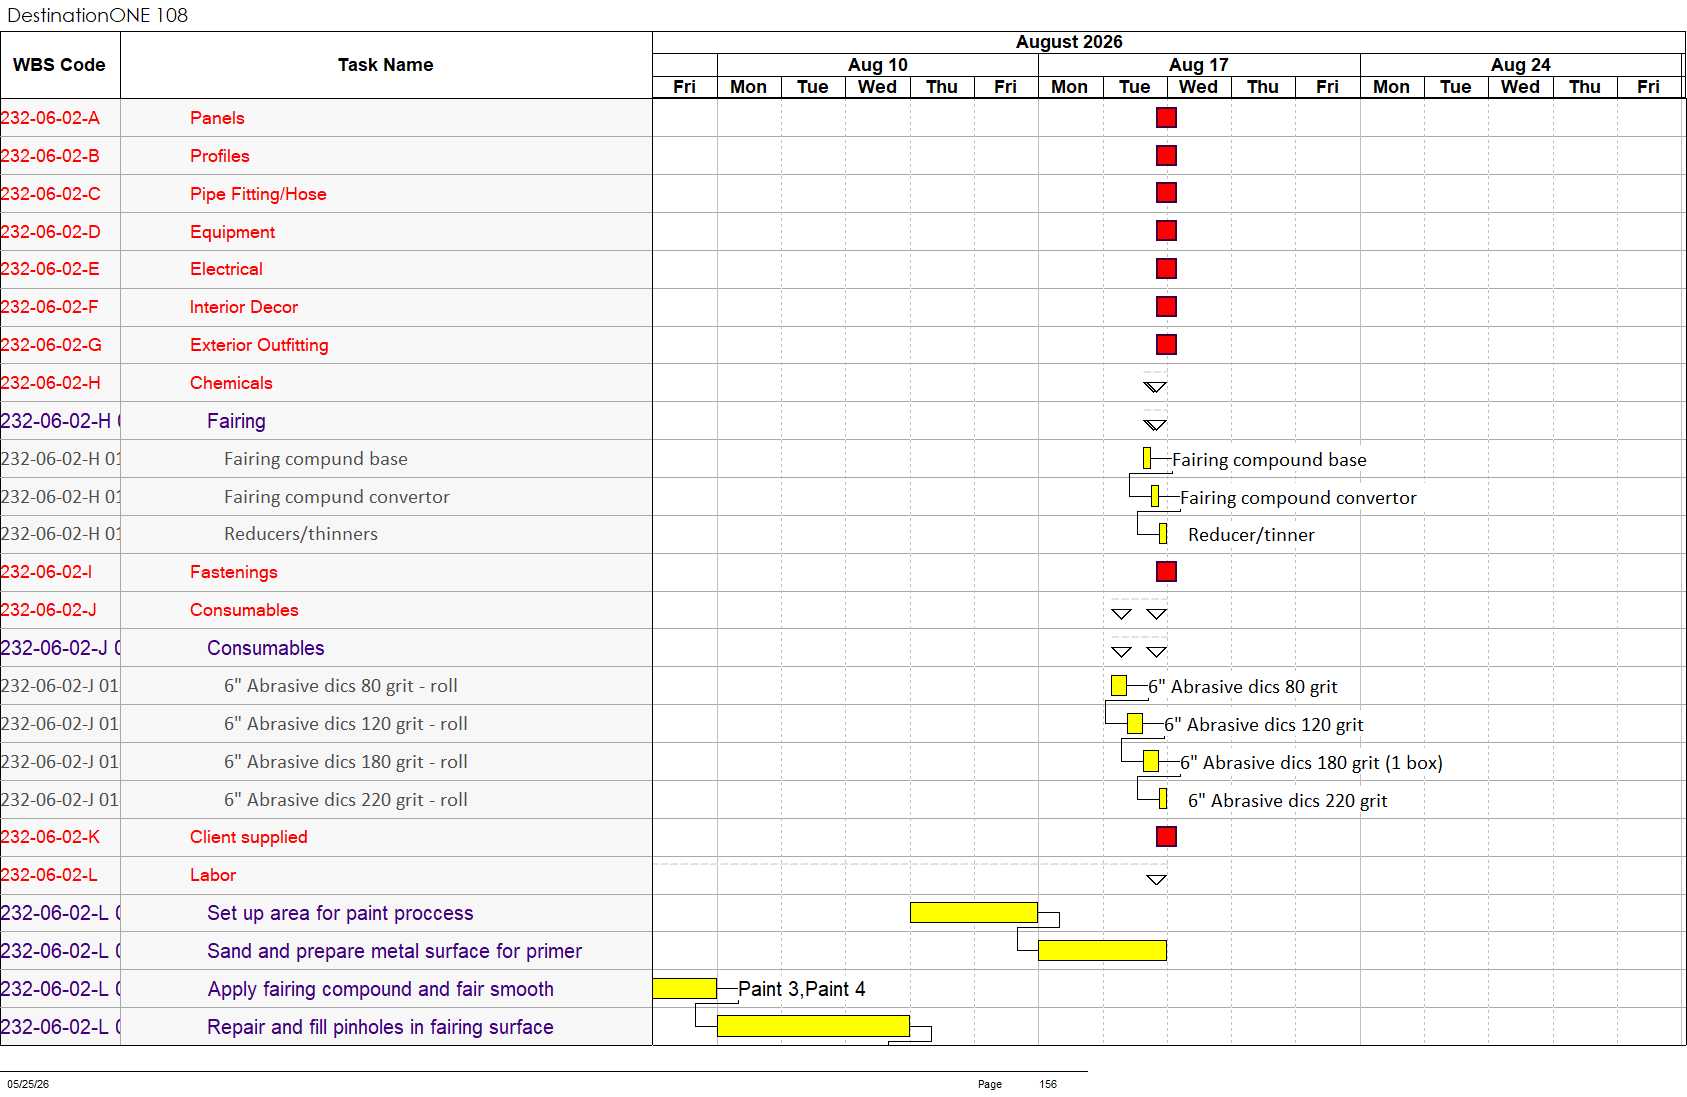Select the Fastenings red milestone square
This screenshot has width=1687, height=1097.
click(x=1166, y=572)
